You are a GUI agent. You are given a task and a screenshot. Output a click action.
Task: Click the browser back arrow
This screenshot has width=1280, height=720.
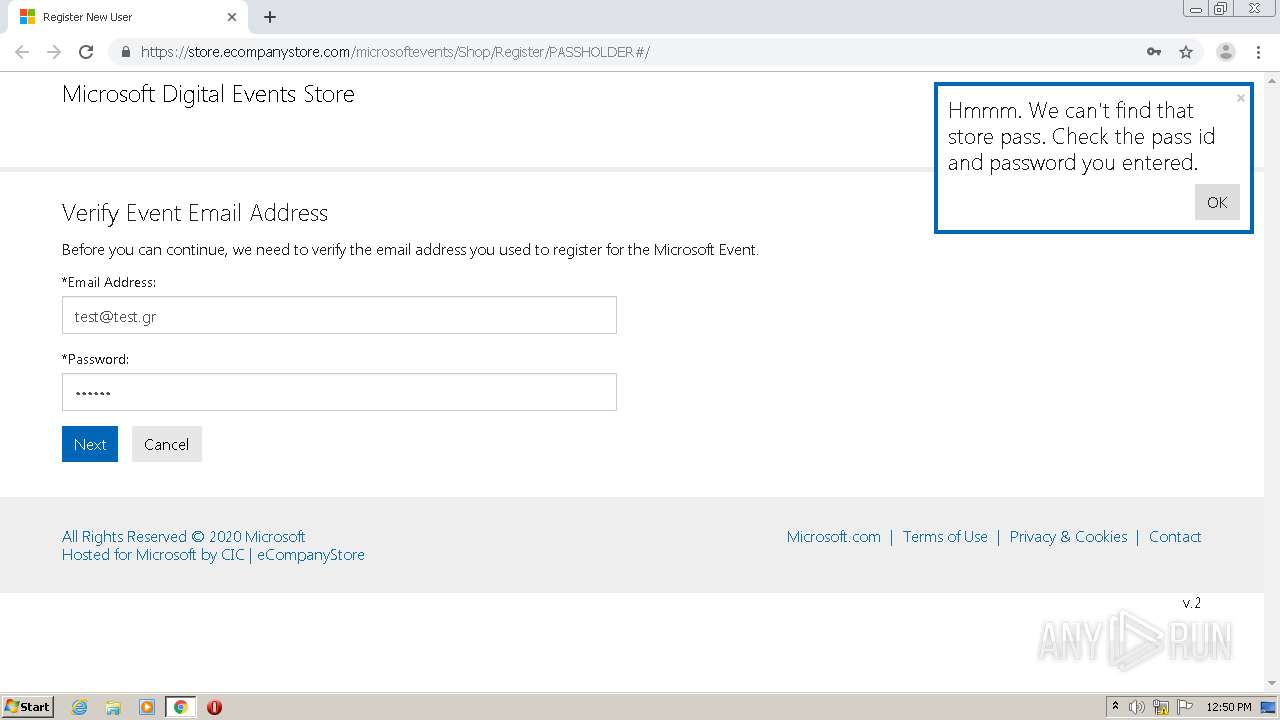pyautogui.click(x=22, y=52)
